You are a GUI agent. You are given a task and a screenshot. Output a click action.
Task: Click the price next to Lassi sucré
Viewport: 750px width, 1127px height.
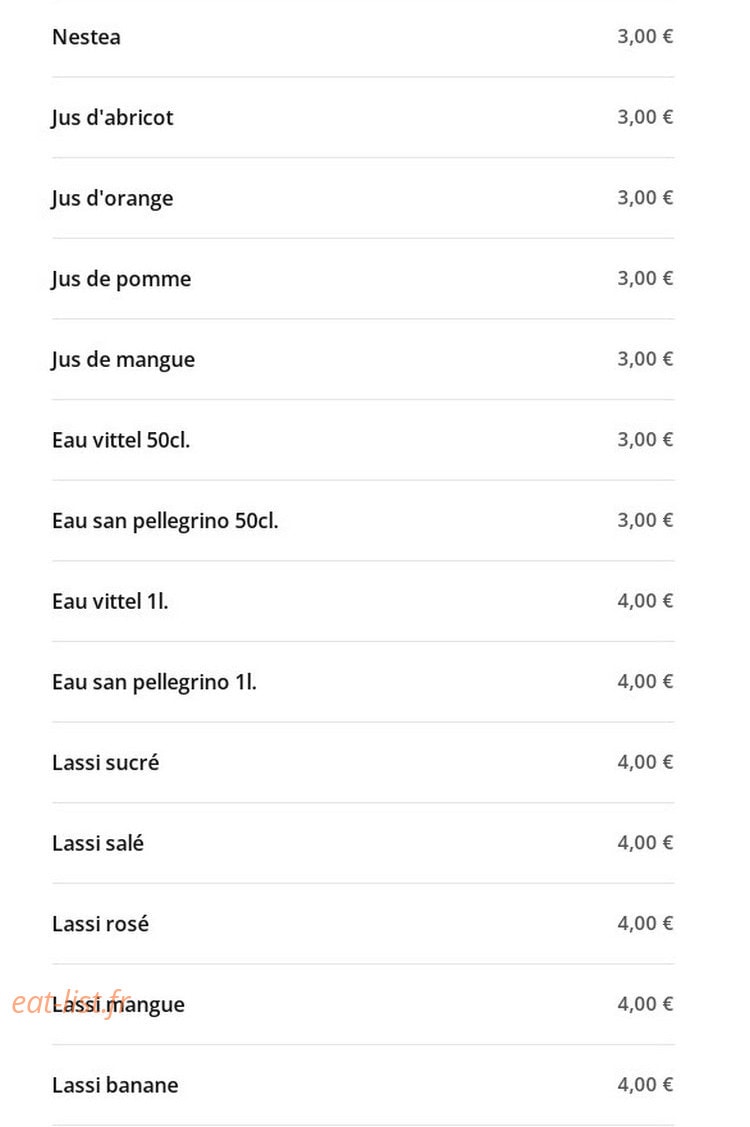(x=645, y=762)
